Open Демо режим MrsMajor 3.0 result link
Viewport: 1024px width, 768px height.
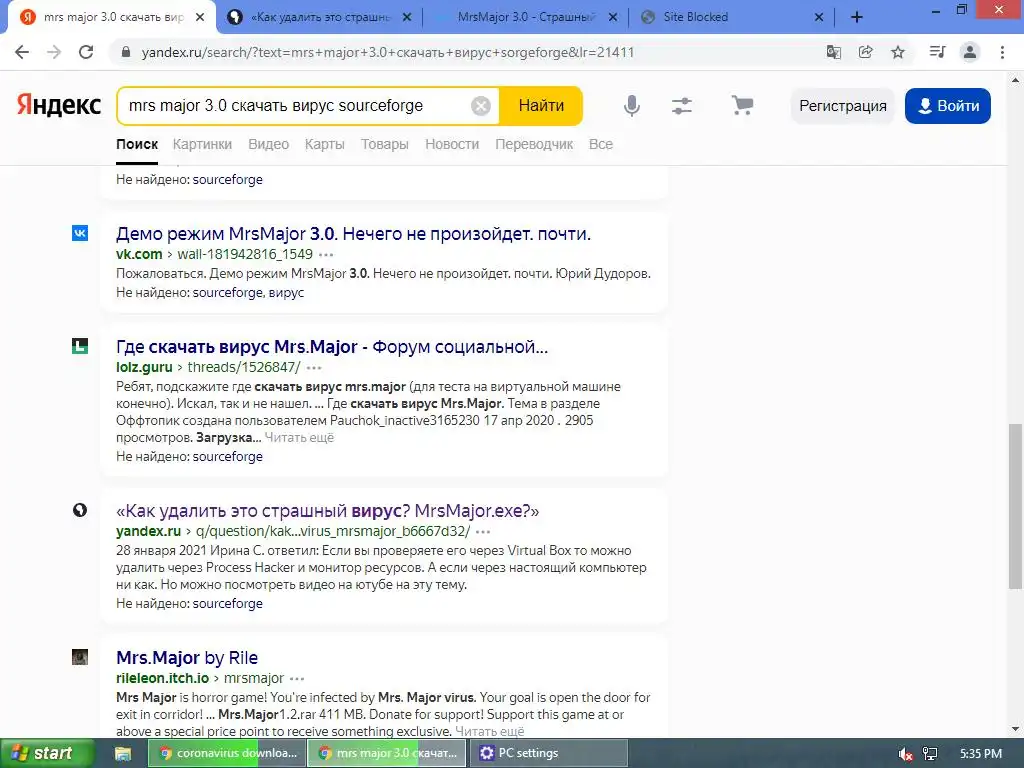[353, 234]
